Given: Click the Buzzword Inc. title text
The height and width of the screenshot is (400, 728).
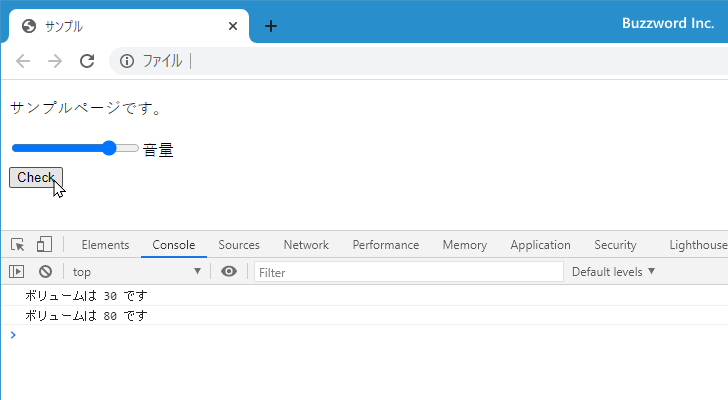Looking at the screenshot, I should tap(668, 23).
